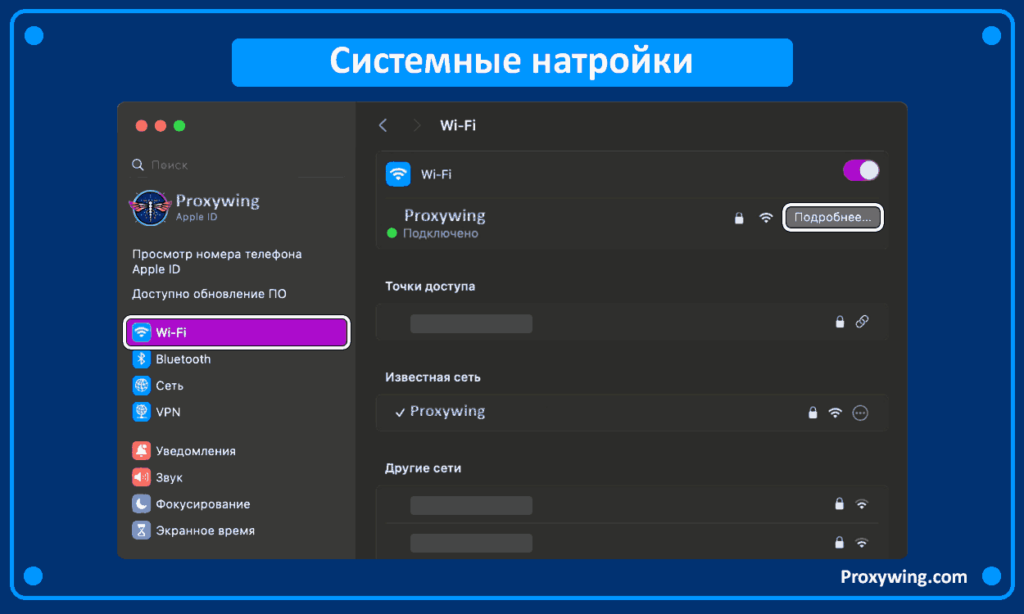
Task: Click lock icon of second Другие сети network
Action: [839, 542]
